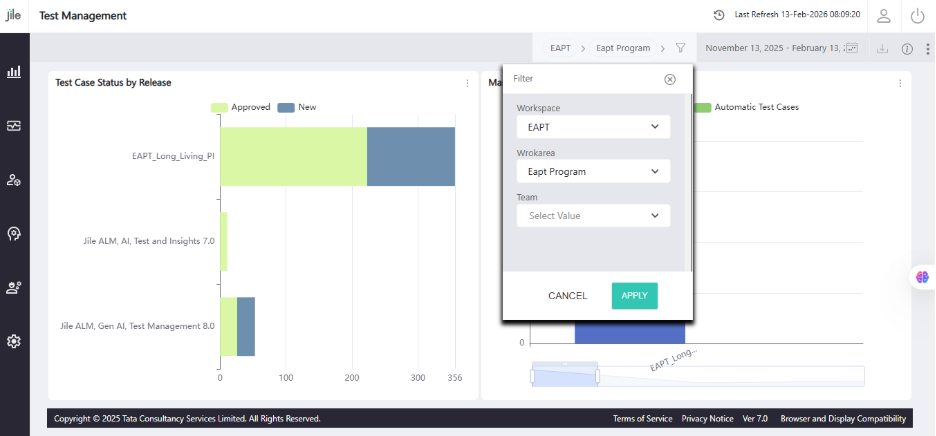Click the Jile ALM 7.0 Approved bar
936x436 pixels.
click(224, 241)
